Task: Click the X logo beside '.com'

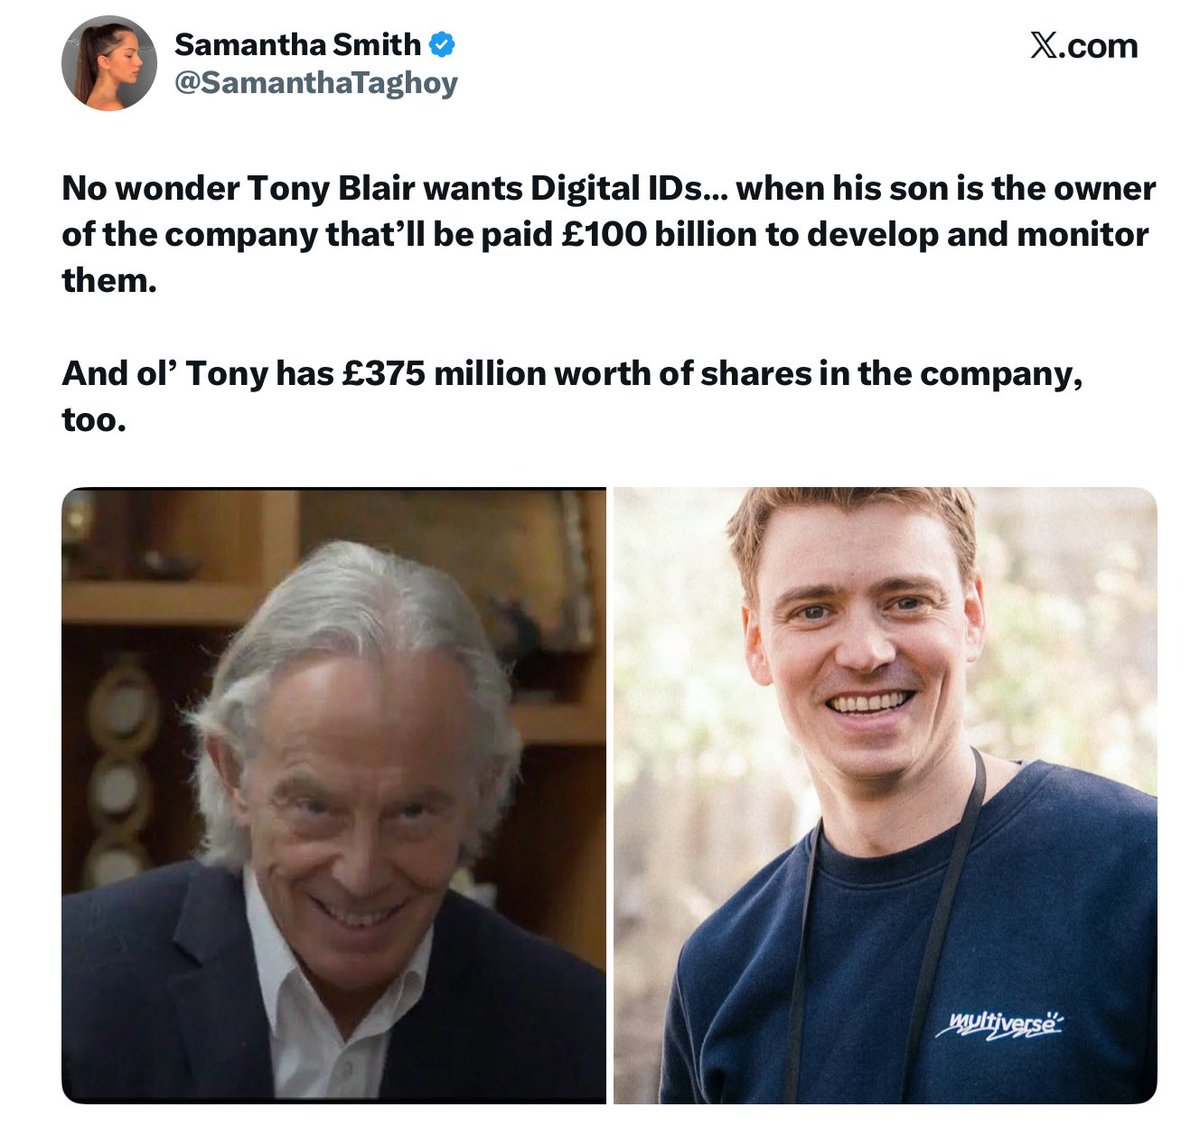Action: click(x=1045, y=46)
